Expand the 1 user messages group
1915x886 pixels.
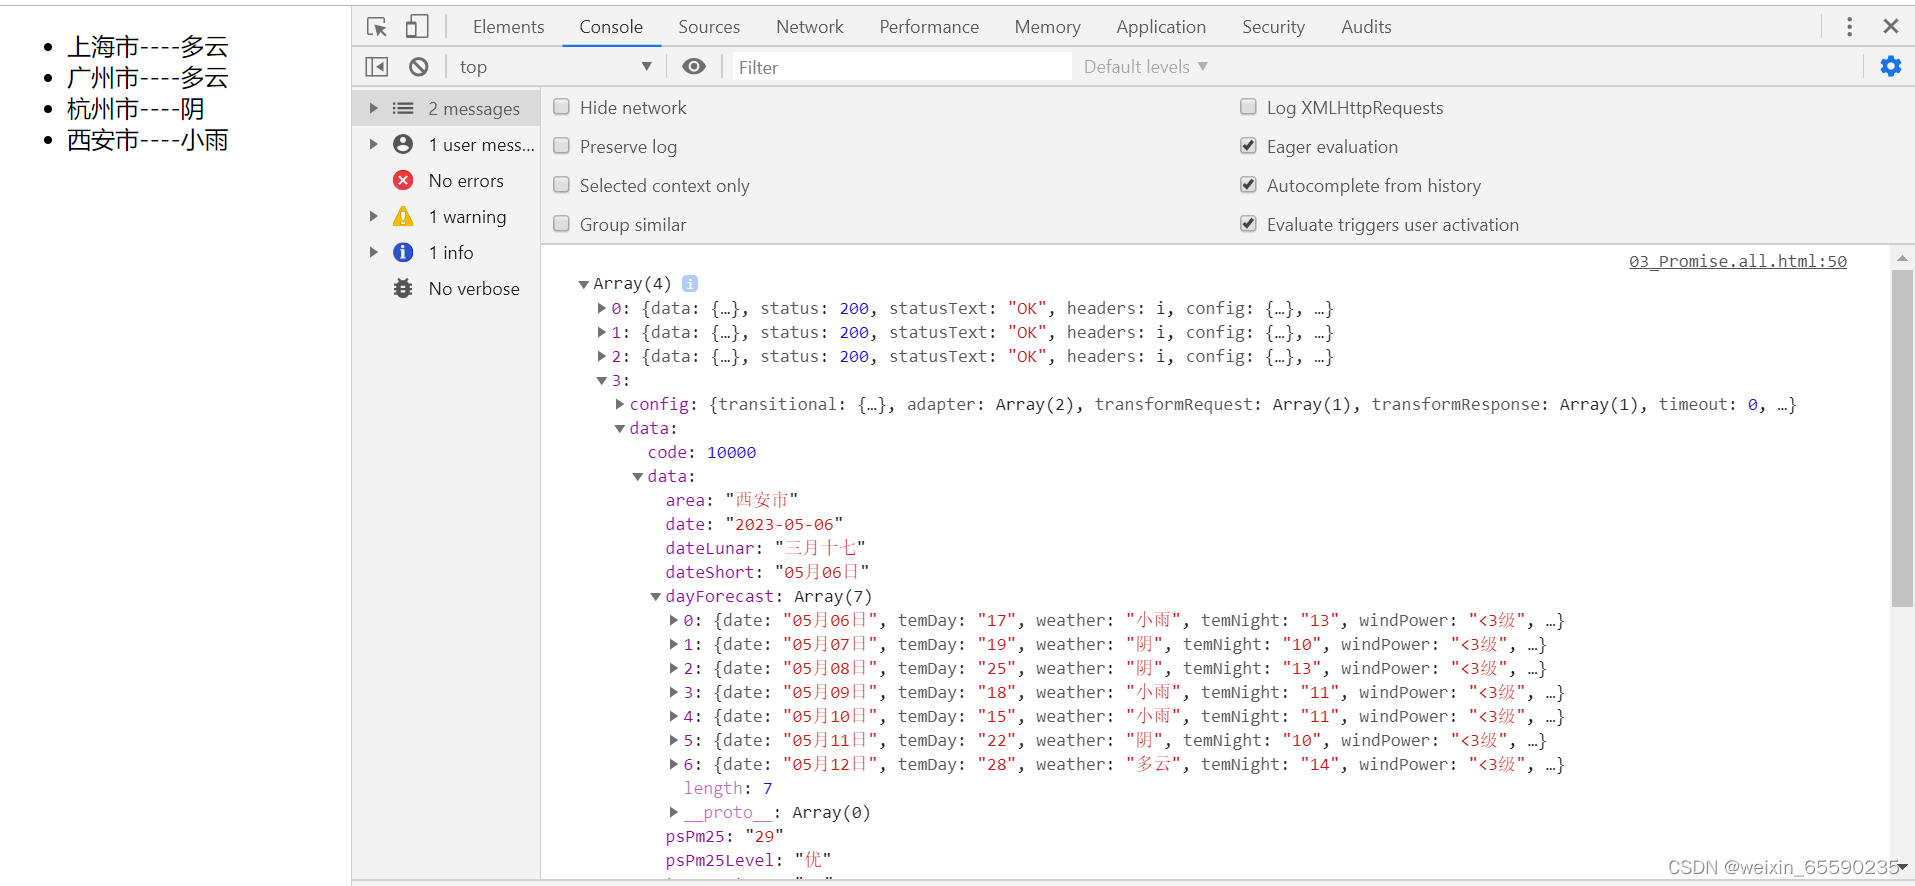click(373, 144)
